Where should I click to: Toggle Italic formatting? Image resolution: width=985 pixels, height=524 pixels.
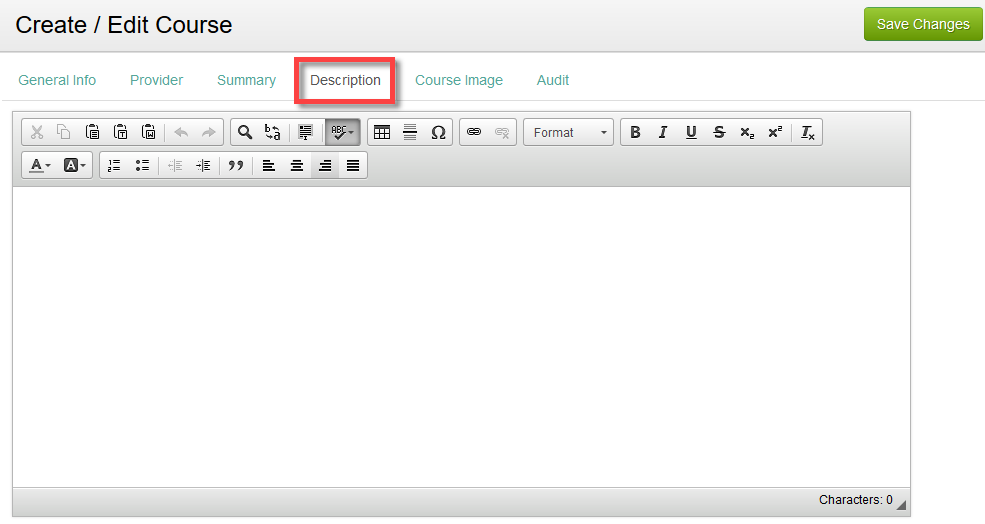coord(663,133)
